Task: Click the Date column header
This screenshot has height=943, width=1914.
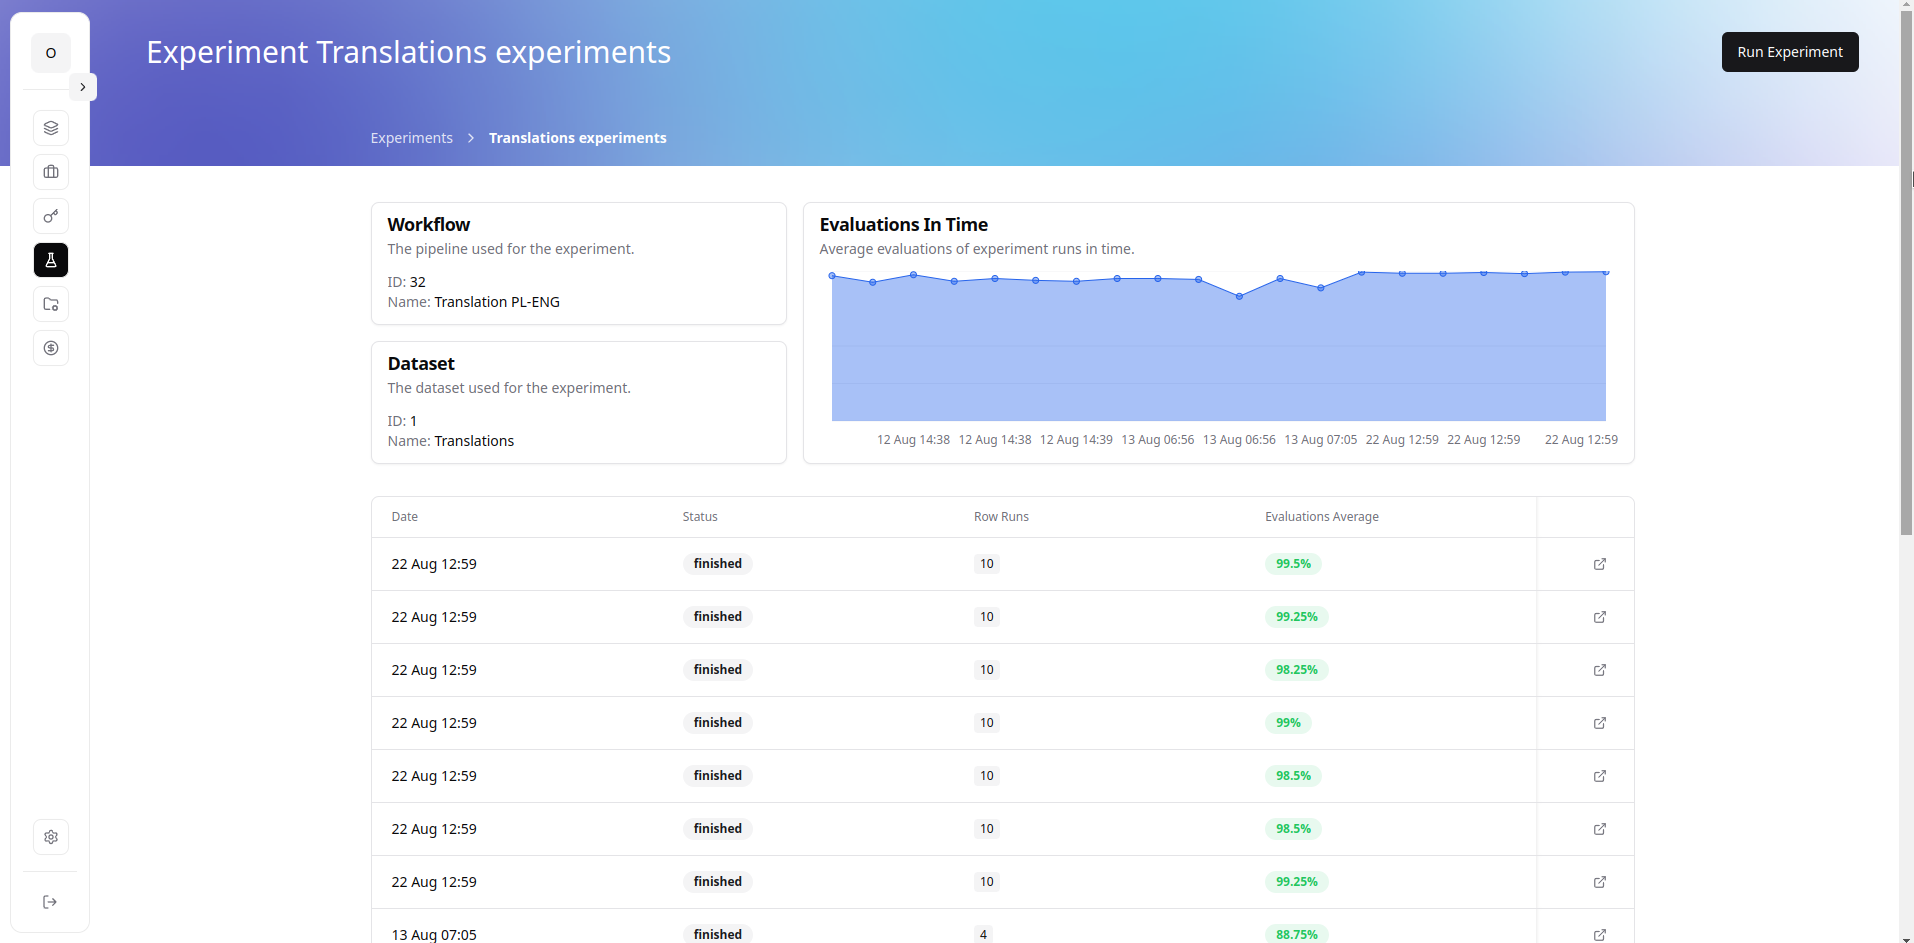Action: 405,517
